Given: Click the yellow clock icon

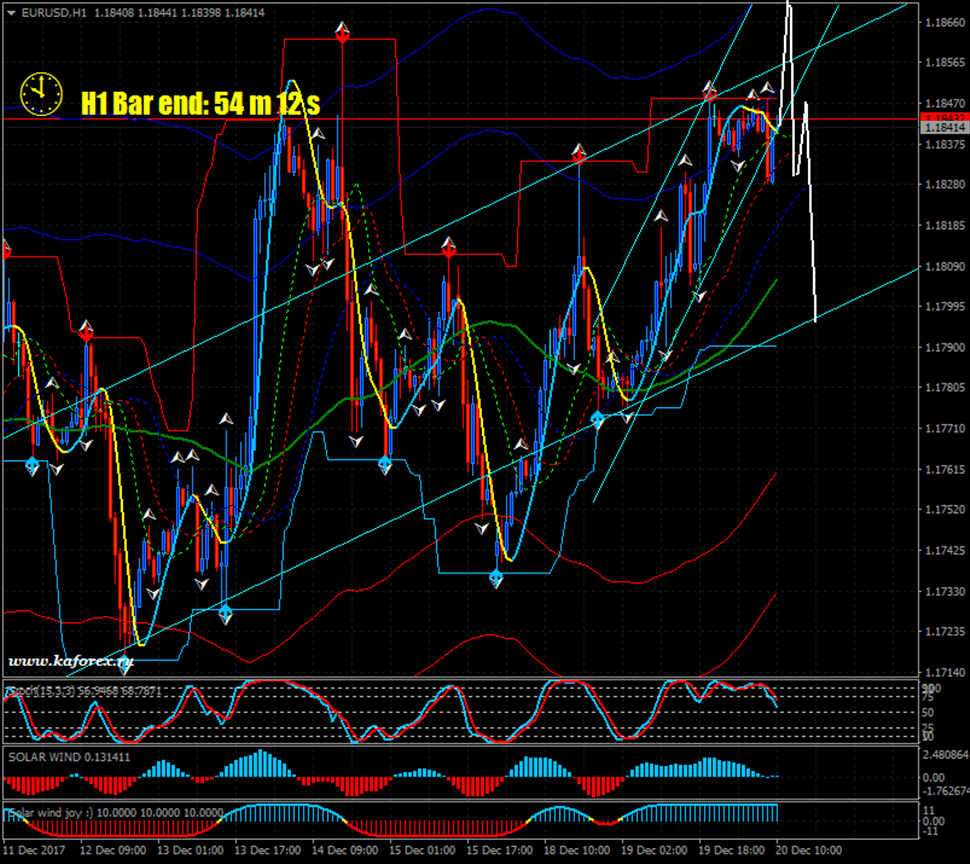Looking at the screenshot, I should click(x=38, y=93).
